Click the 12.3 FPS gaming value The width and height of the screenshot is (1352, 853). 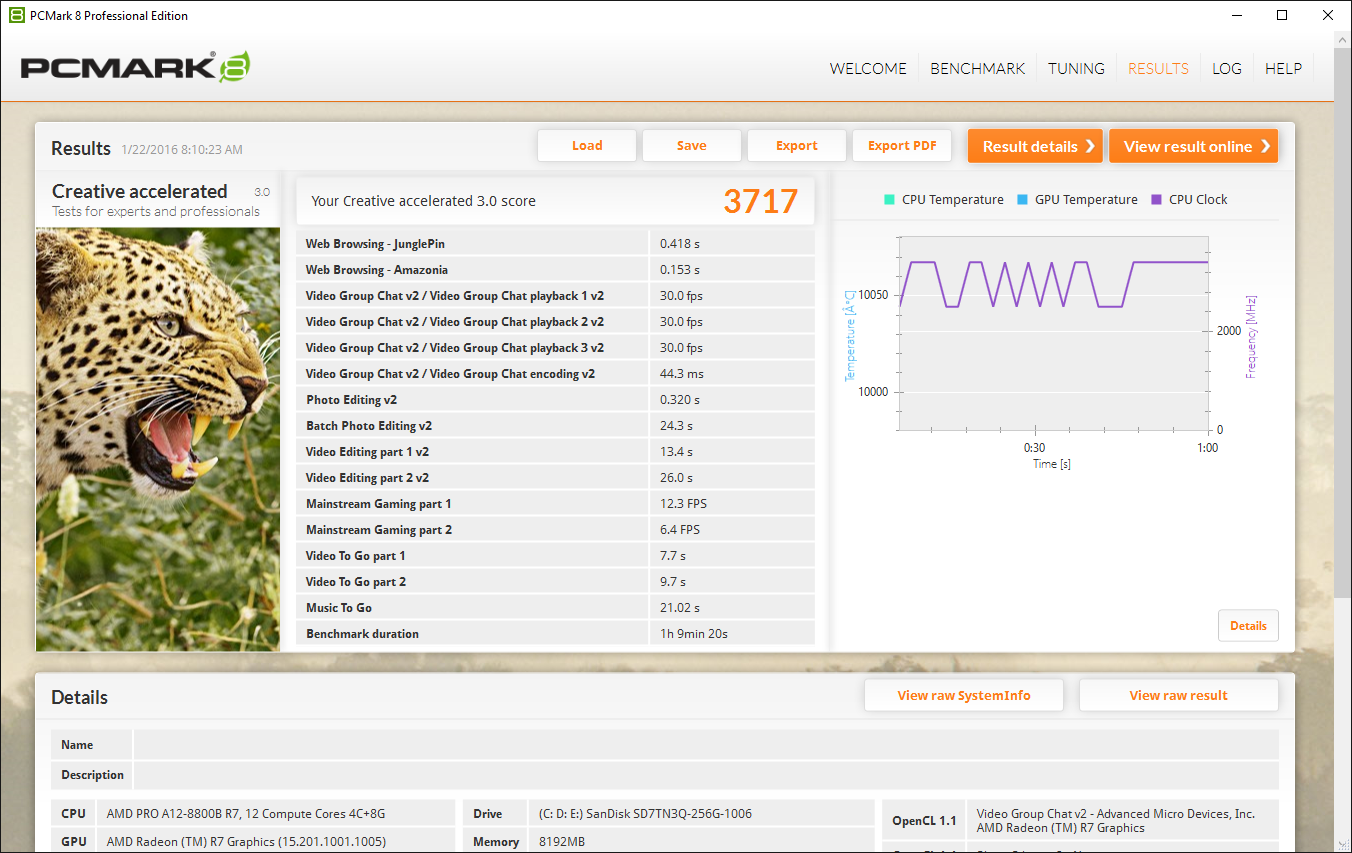684,503
